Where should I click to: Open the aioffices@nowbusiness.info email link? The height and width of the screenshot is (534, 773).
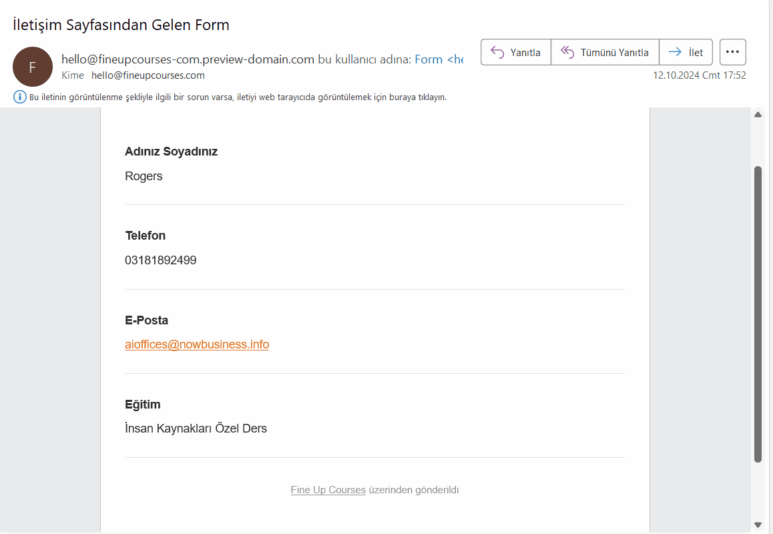(197, 345)
